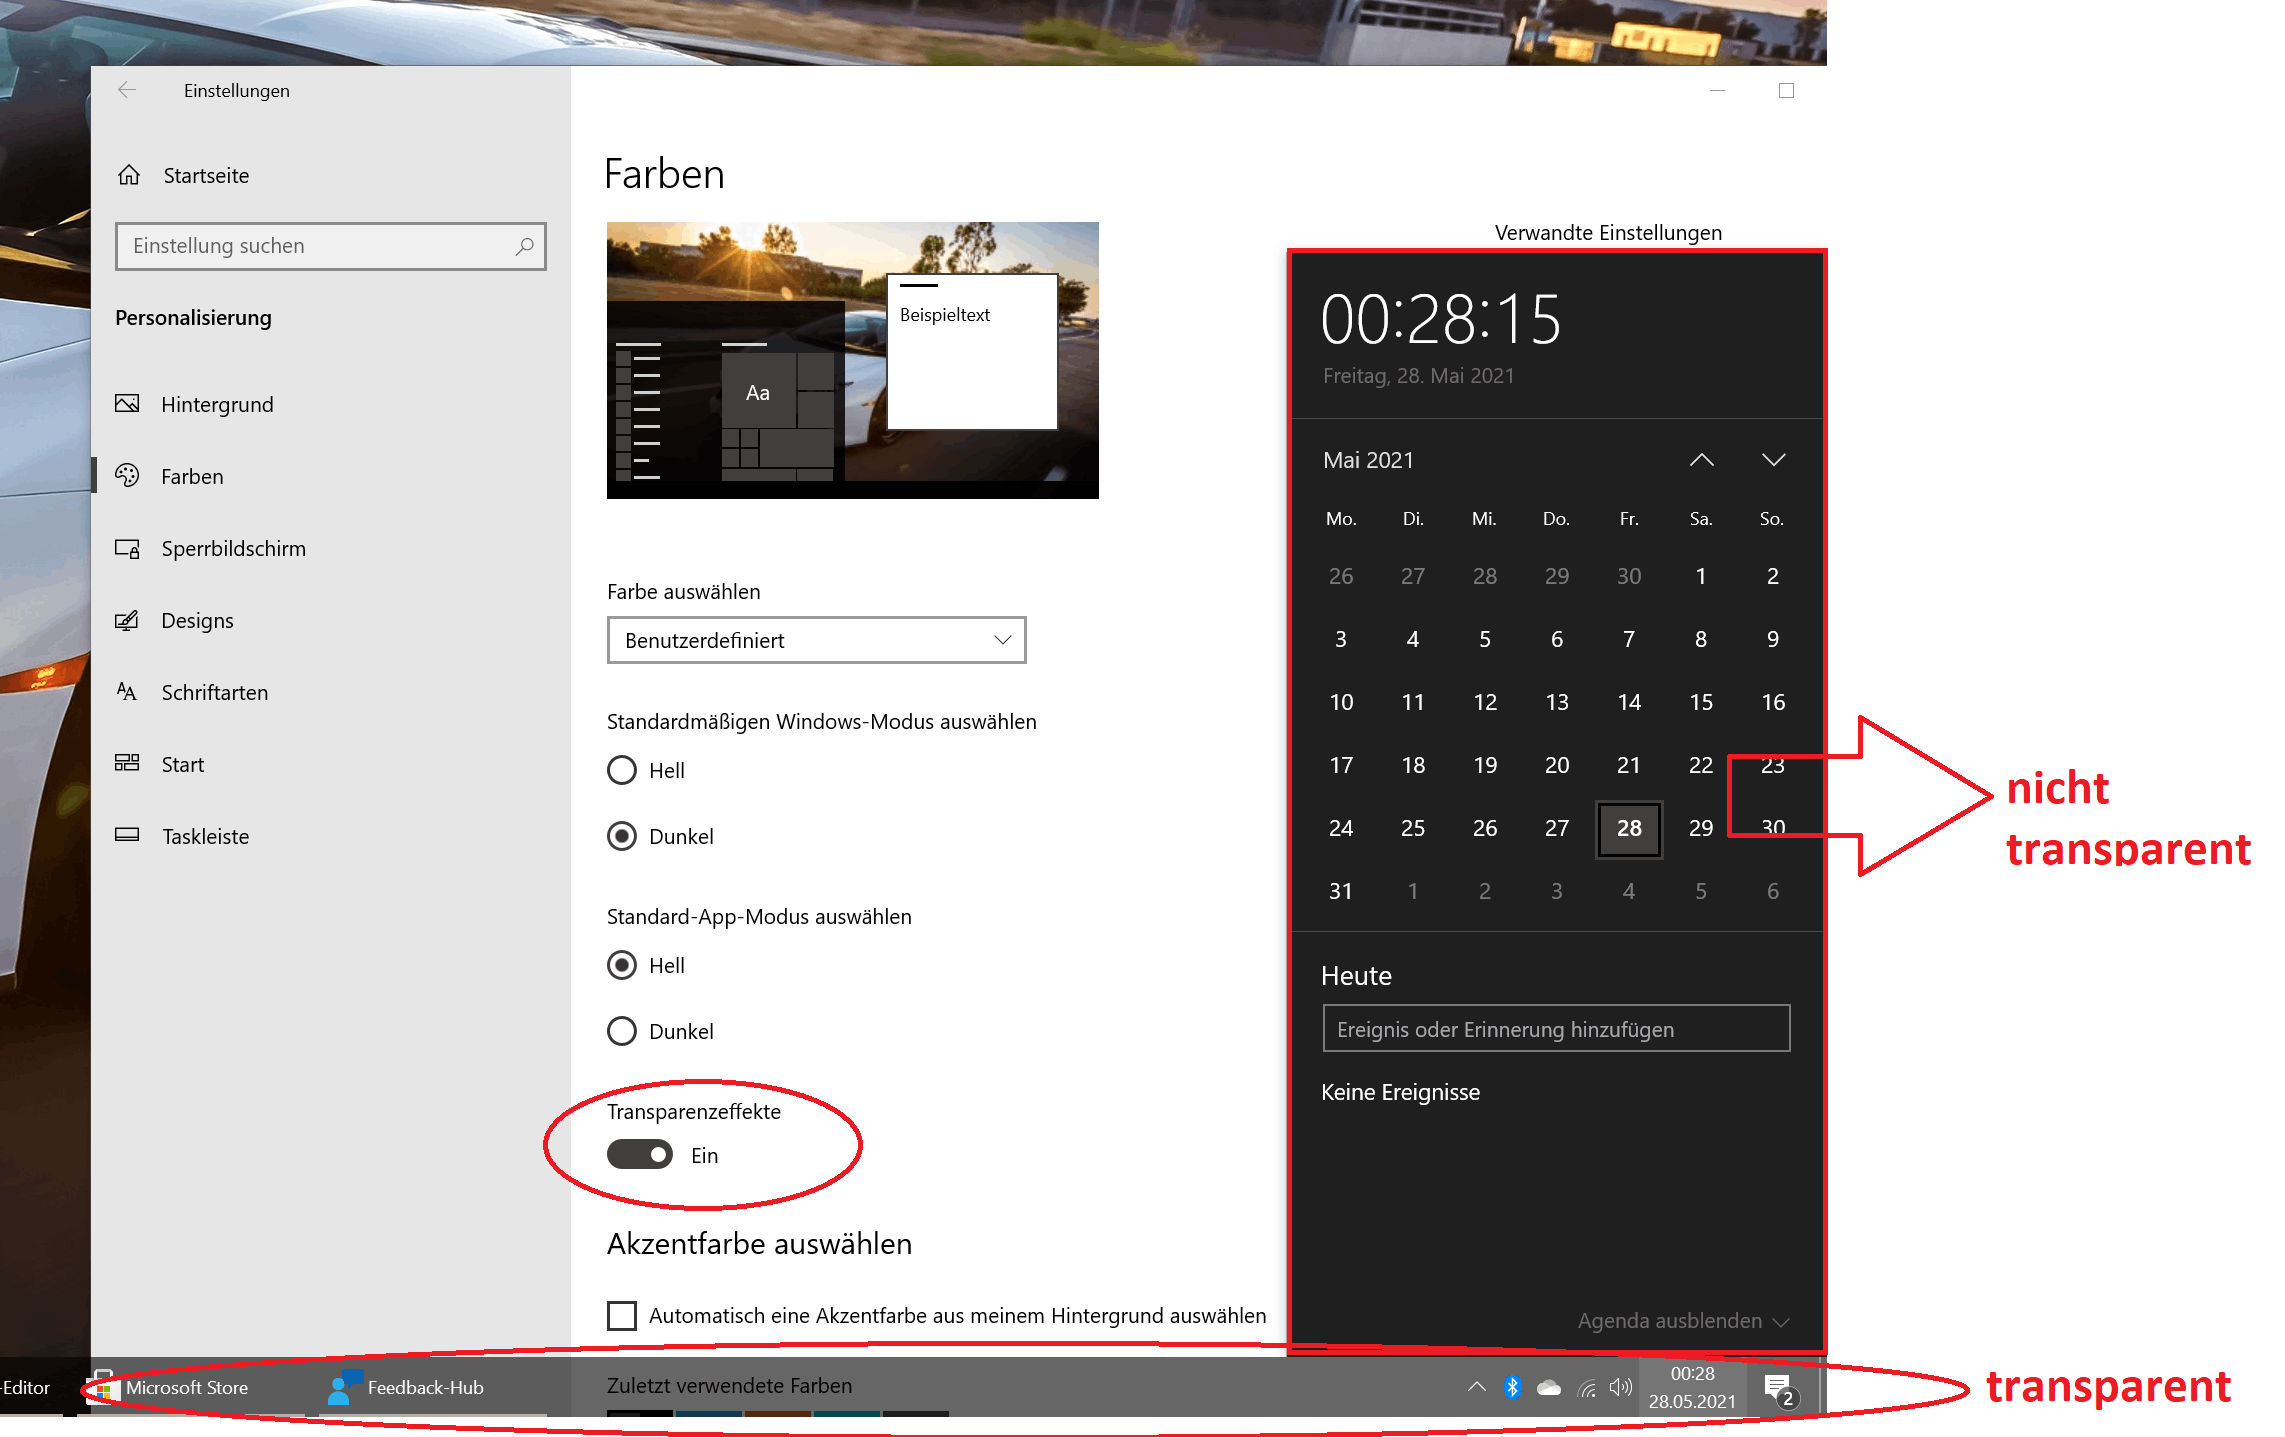Click the volume speaker icon
This screenshot has width=2285, height=1437.
click(x=1620, y=1387)
